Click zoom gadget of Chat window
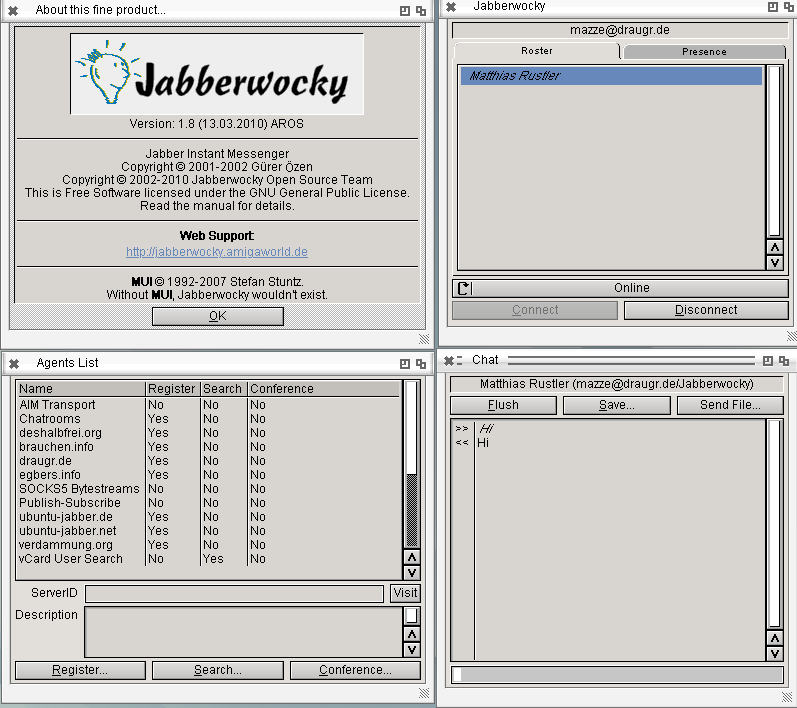Viewport: 797px width, 708px height. click(767, 360)
